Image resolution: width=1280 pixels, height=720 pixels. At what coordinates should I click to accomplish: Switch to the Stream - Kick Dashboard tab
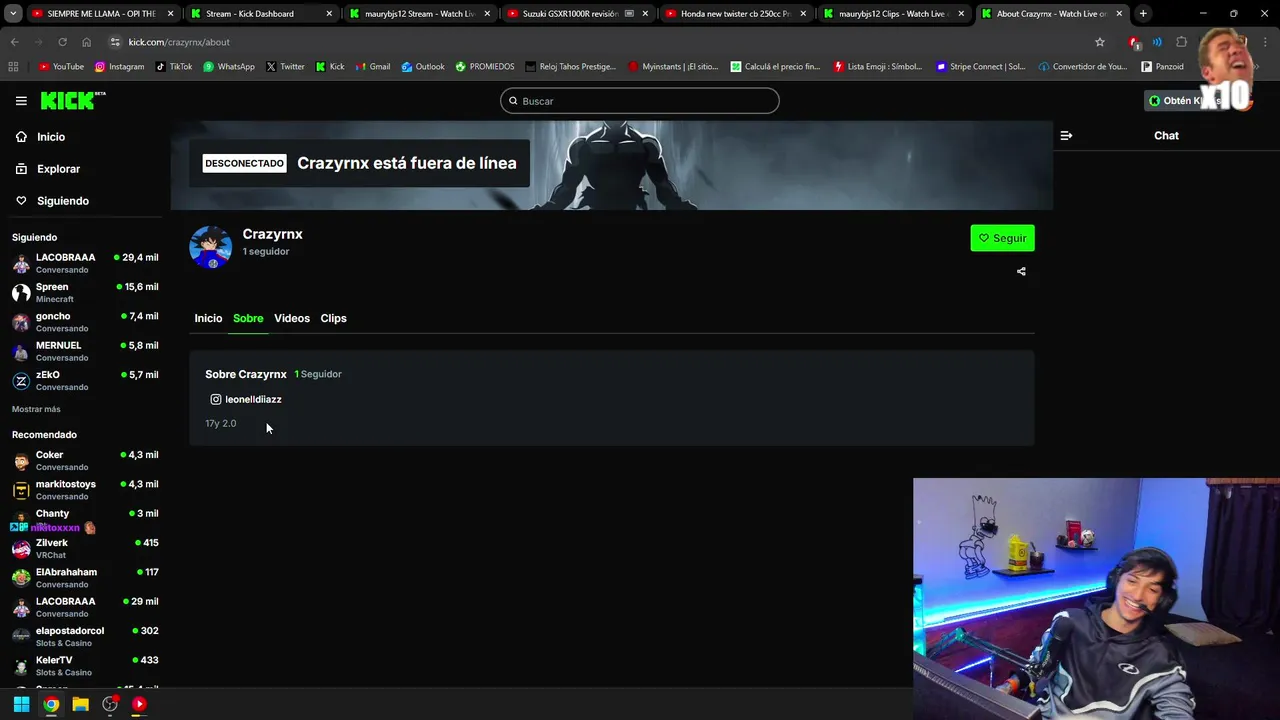click(262, 14)
